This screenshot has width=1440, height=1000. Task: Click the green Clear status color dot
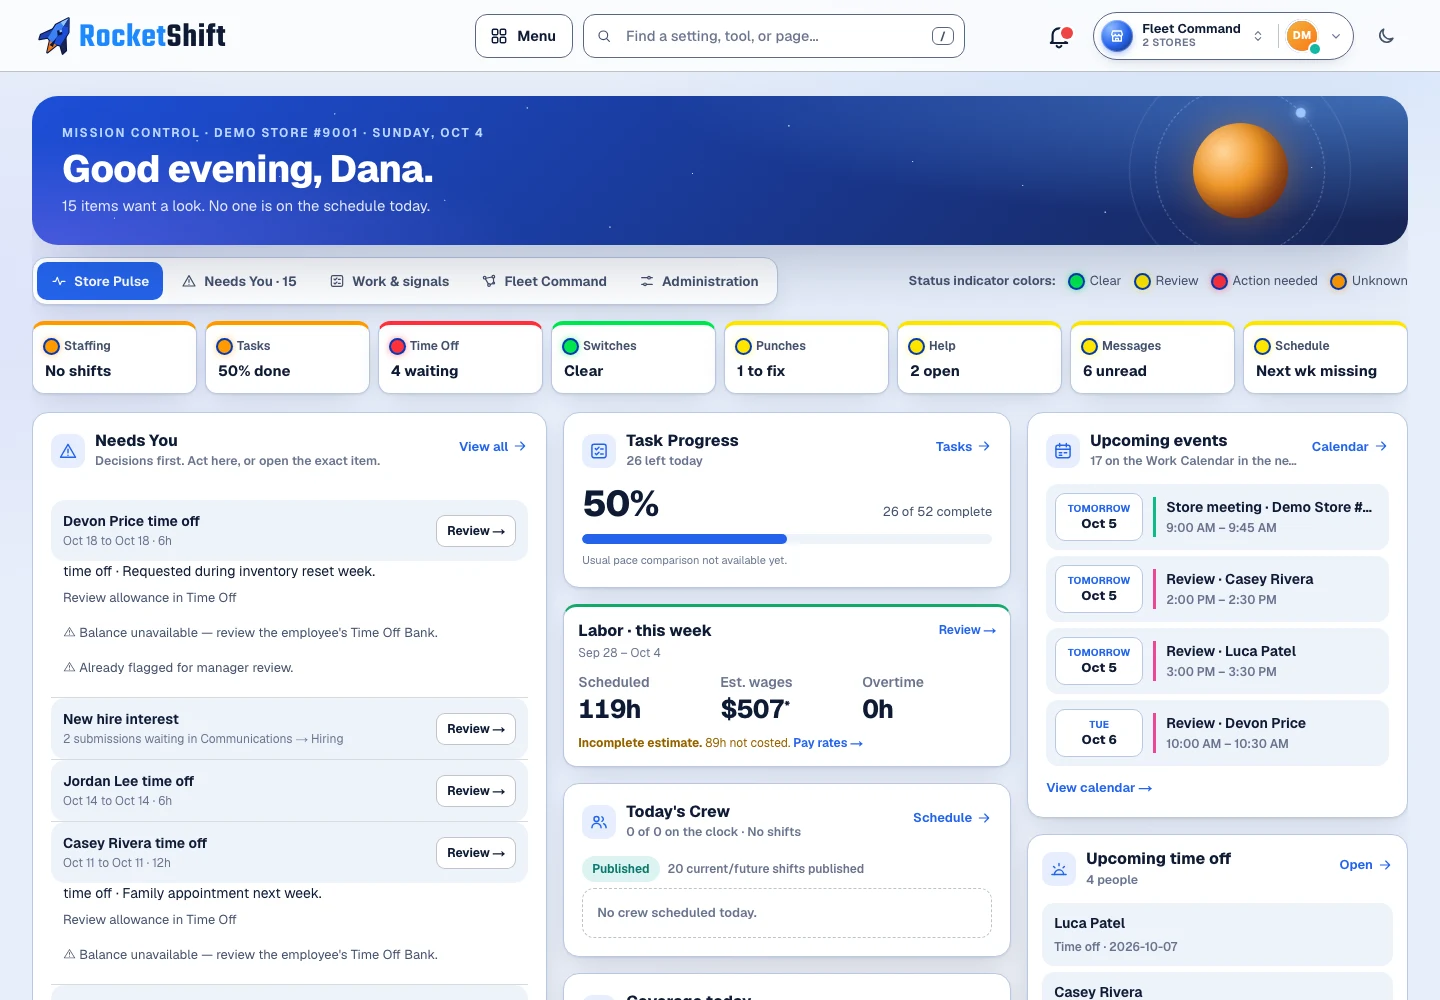point(1077,281)
